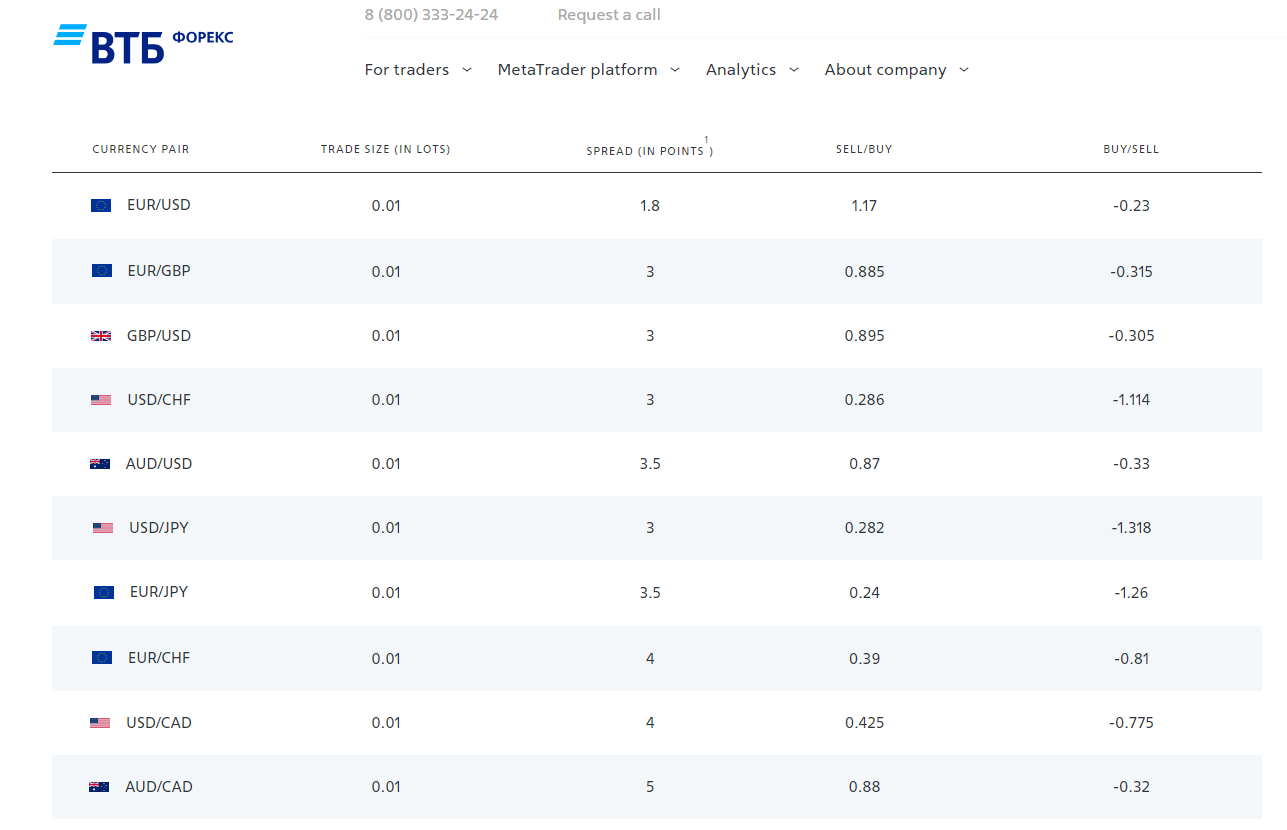Click the UK flag beside GBP/USD

point(101,336)
